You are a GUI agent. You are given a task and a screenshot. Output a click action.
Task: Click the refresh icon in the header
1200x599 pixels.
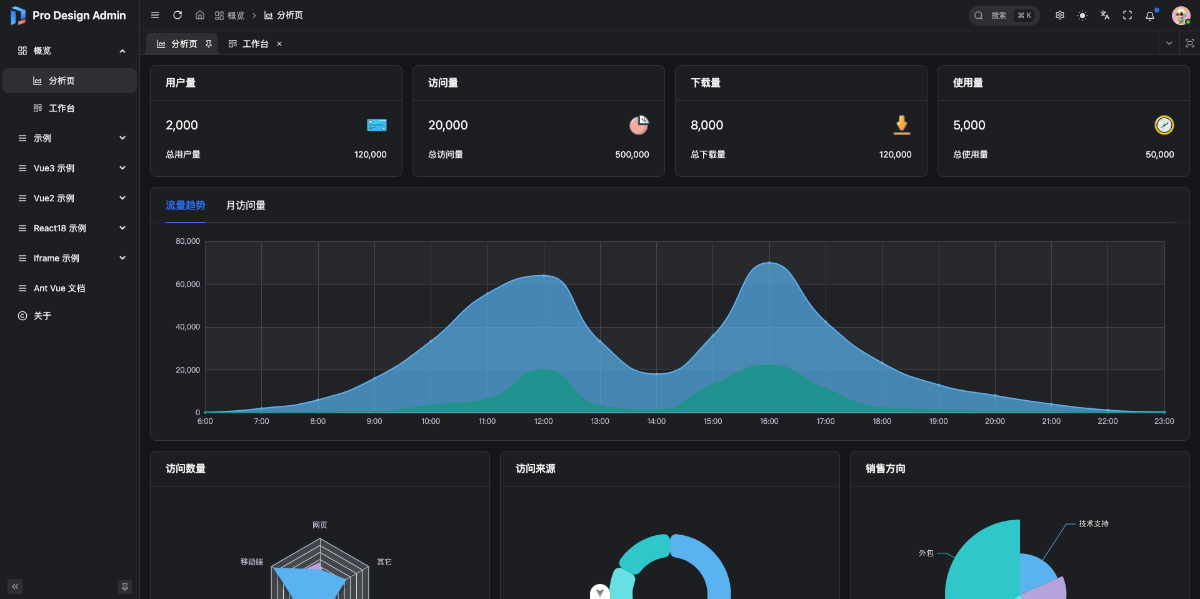pyautogui.click(x=177, y=15)
